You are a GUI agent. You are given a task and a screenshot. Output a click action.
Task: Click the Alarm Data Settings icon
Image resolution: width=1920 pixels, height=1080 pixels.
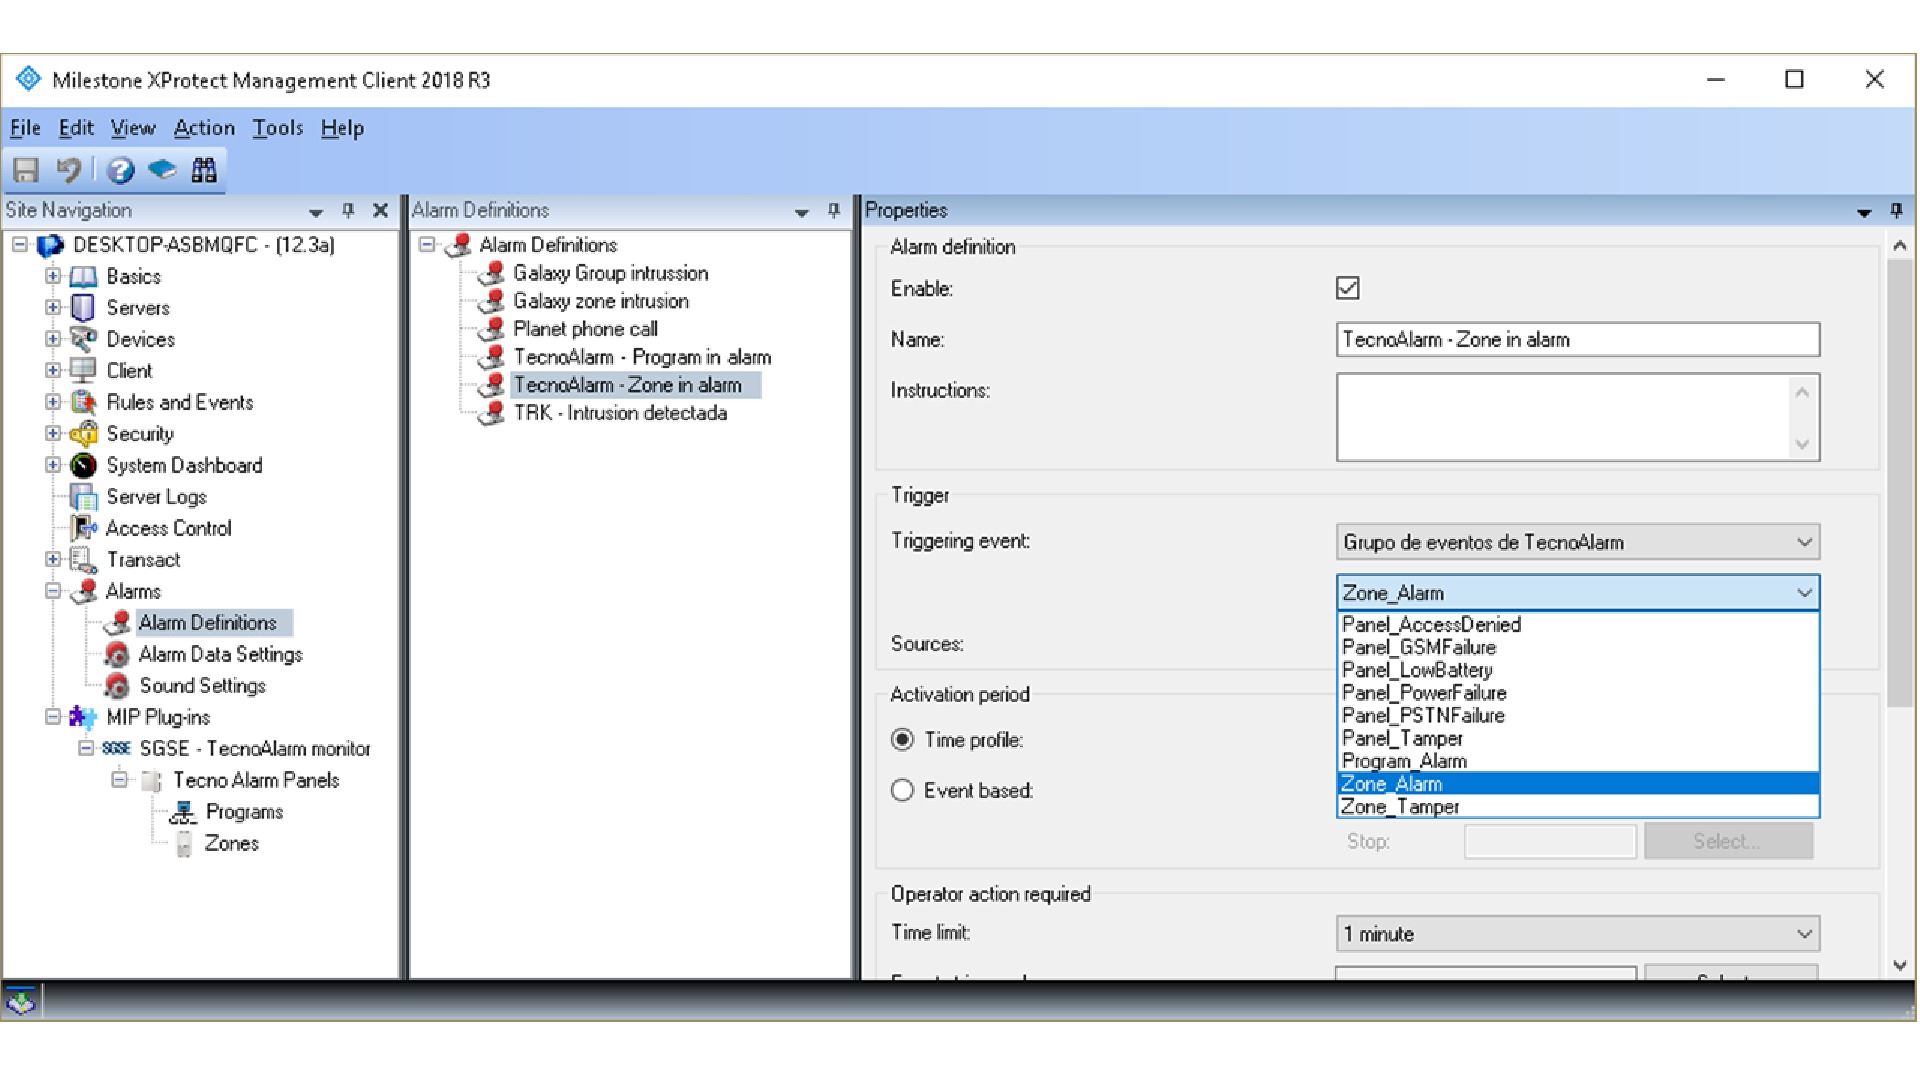click(x=117, y=655)
